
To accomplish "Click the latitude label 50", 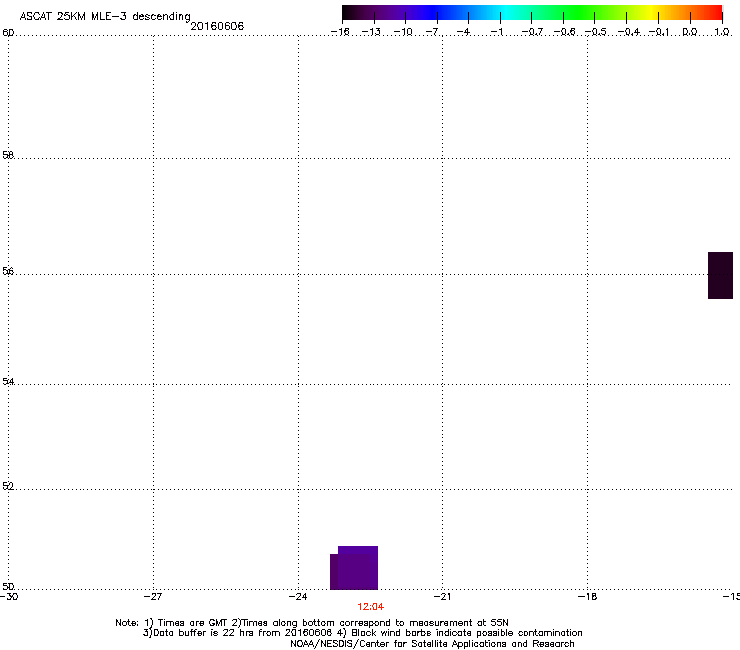I will click(x=8, y=586).
